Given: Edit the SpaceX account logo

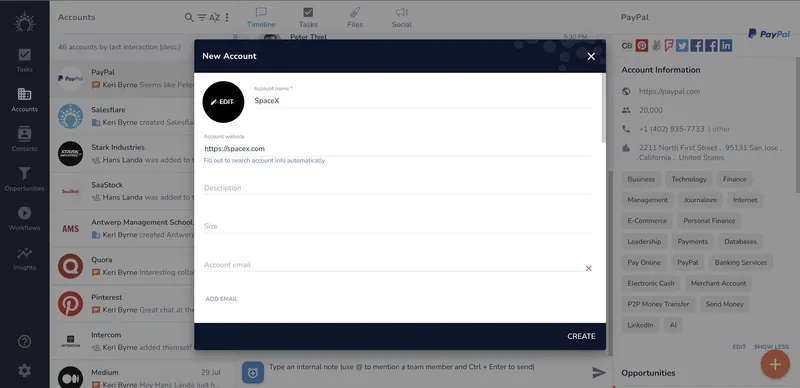Looking at the screenshot, I should (223, 102).
